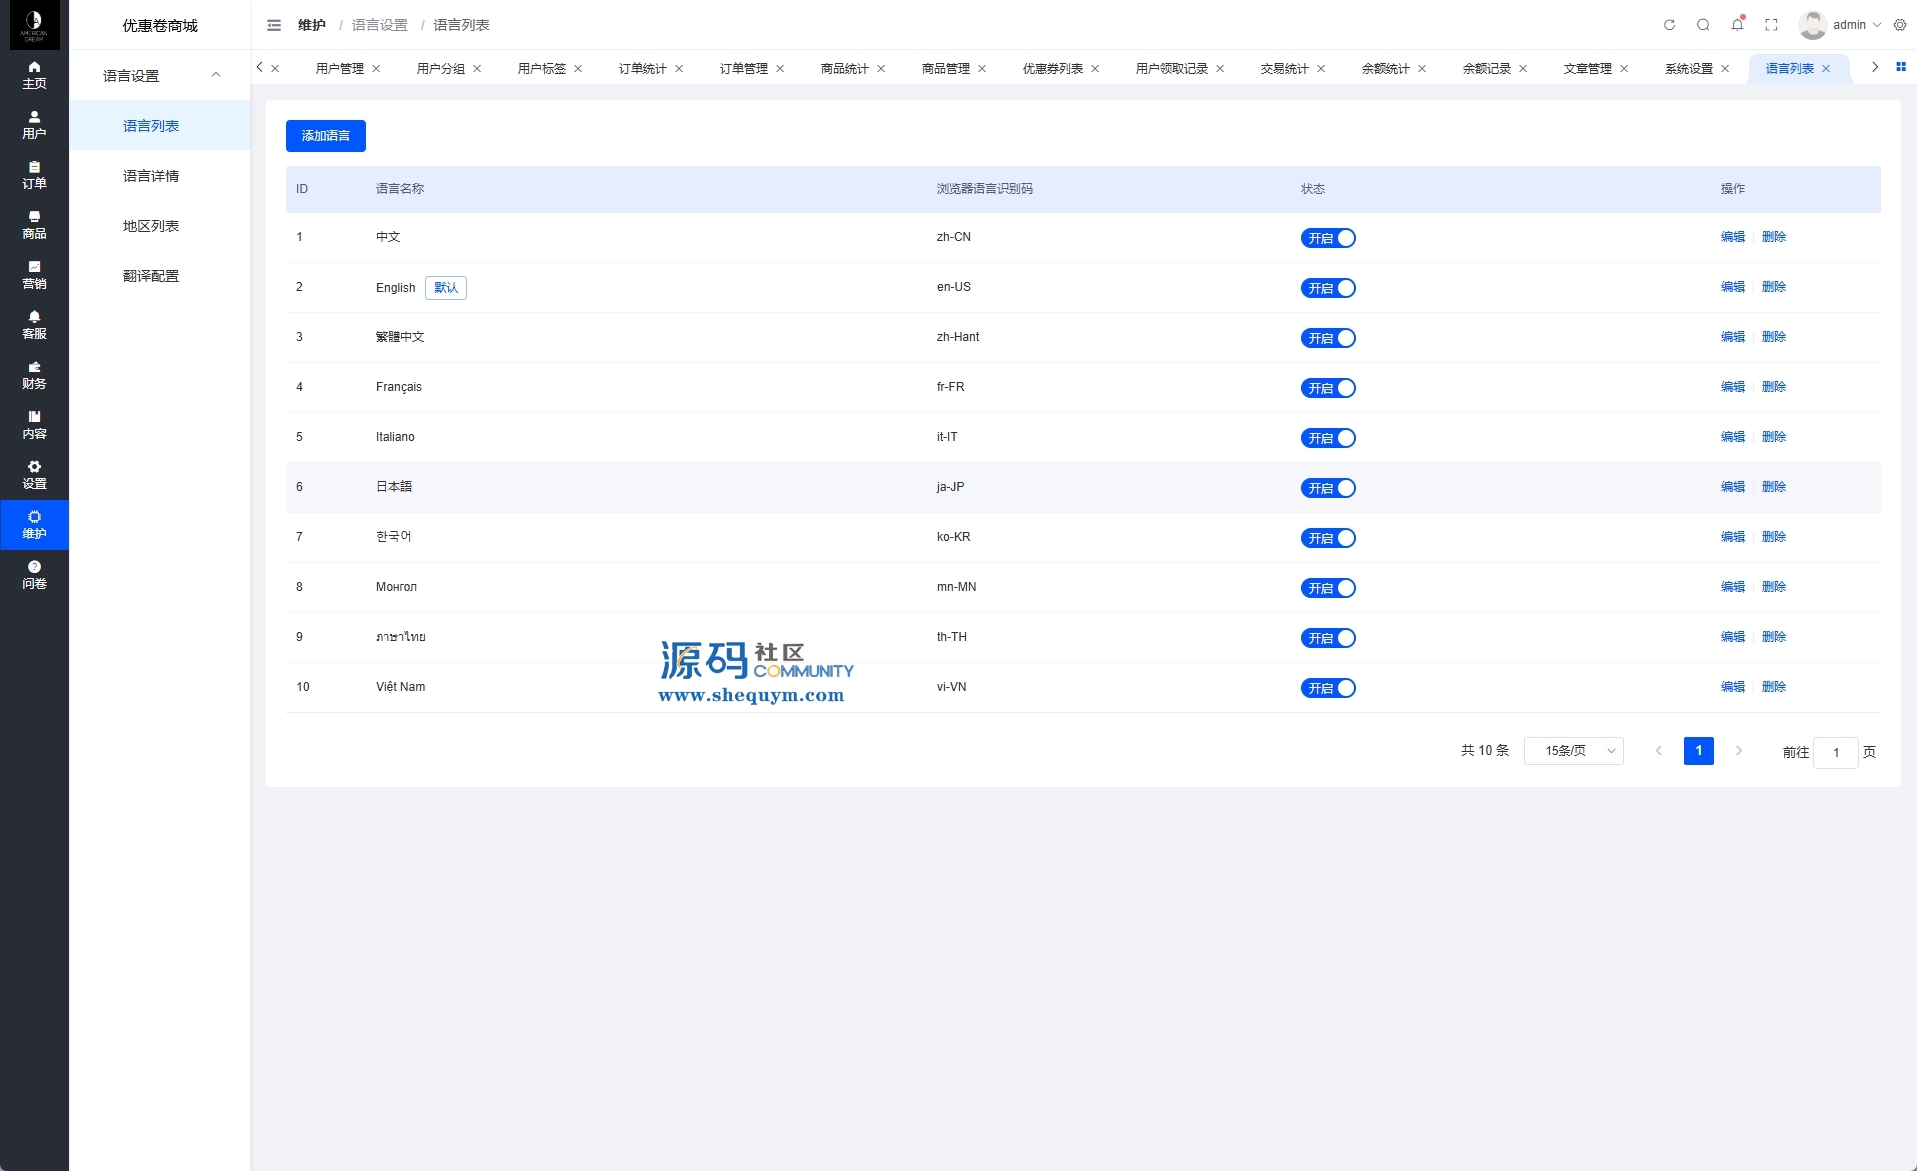
Task: Turn off Việt Nam language status
Action: (1328, 688)
